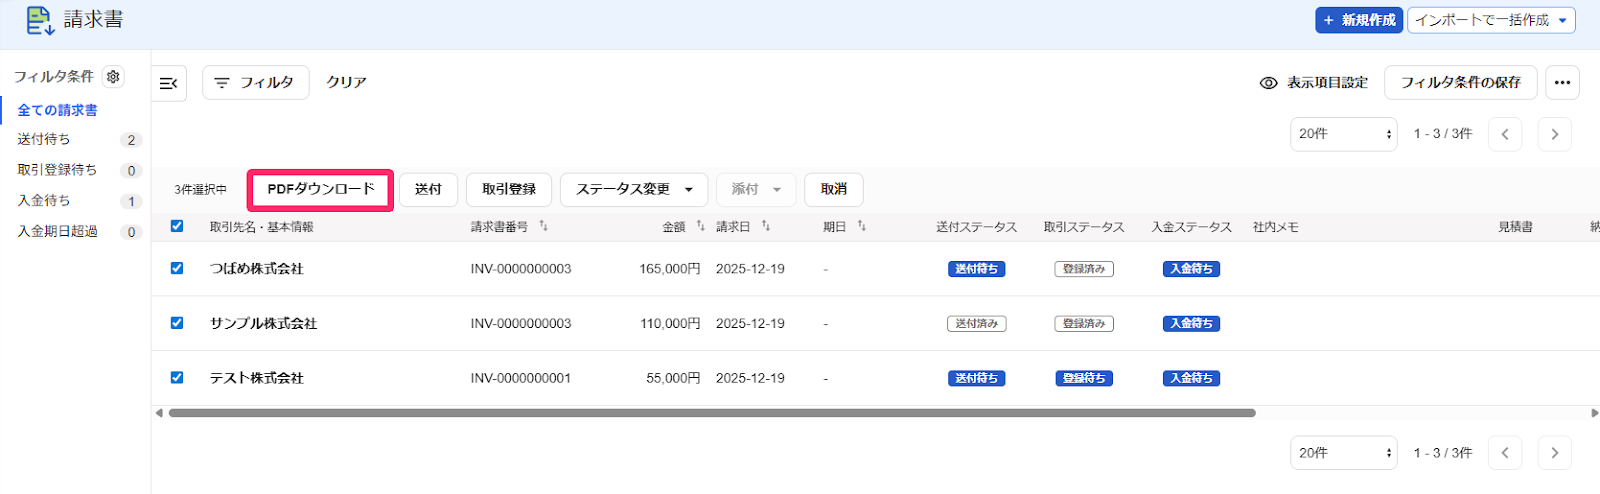Click 取引先名・基本情報 column header
Screen dimensions: 1600x494
coord(261,228)
